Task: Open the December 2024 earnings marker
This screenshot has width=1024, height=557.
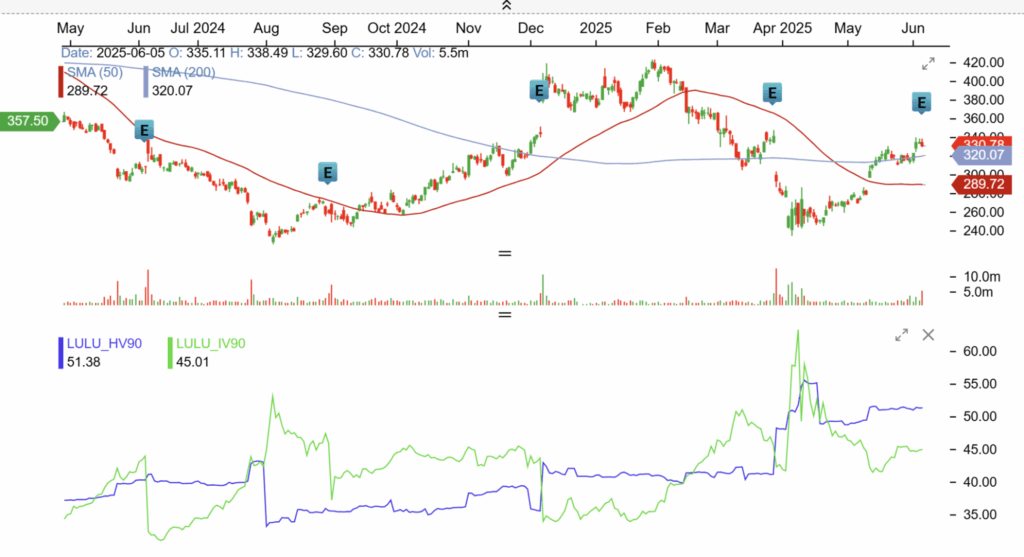Action: point(538,91)
